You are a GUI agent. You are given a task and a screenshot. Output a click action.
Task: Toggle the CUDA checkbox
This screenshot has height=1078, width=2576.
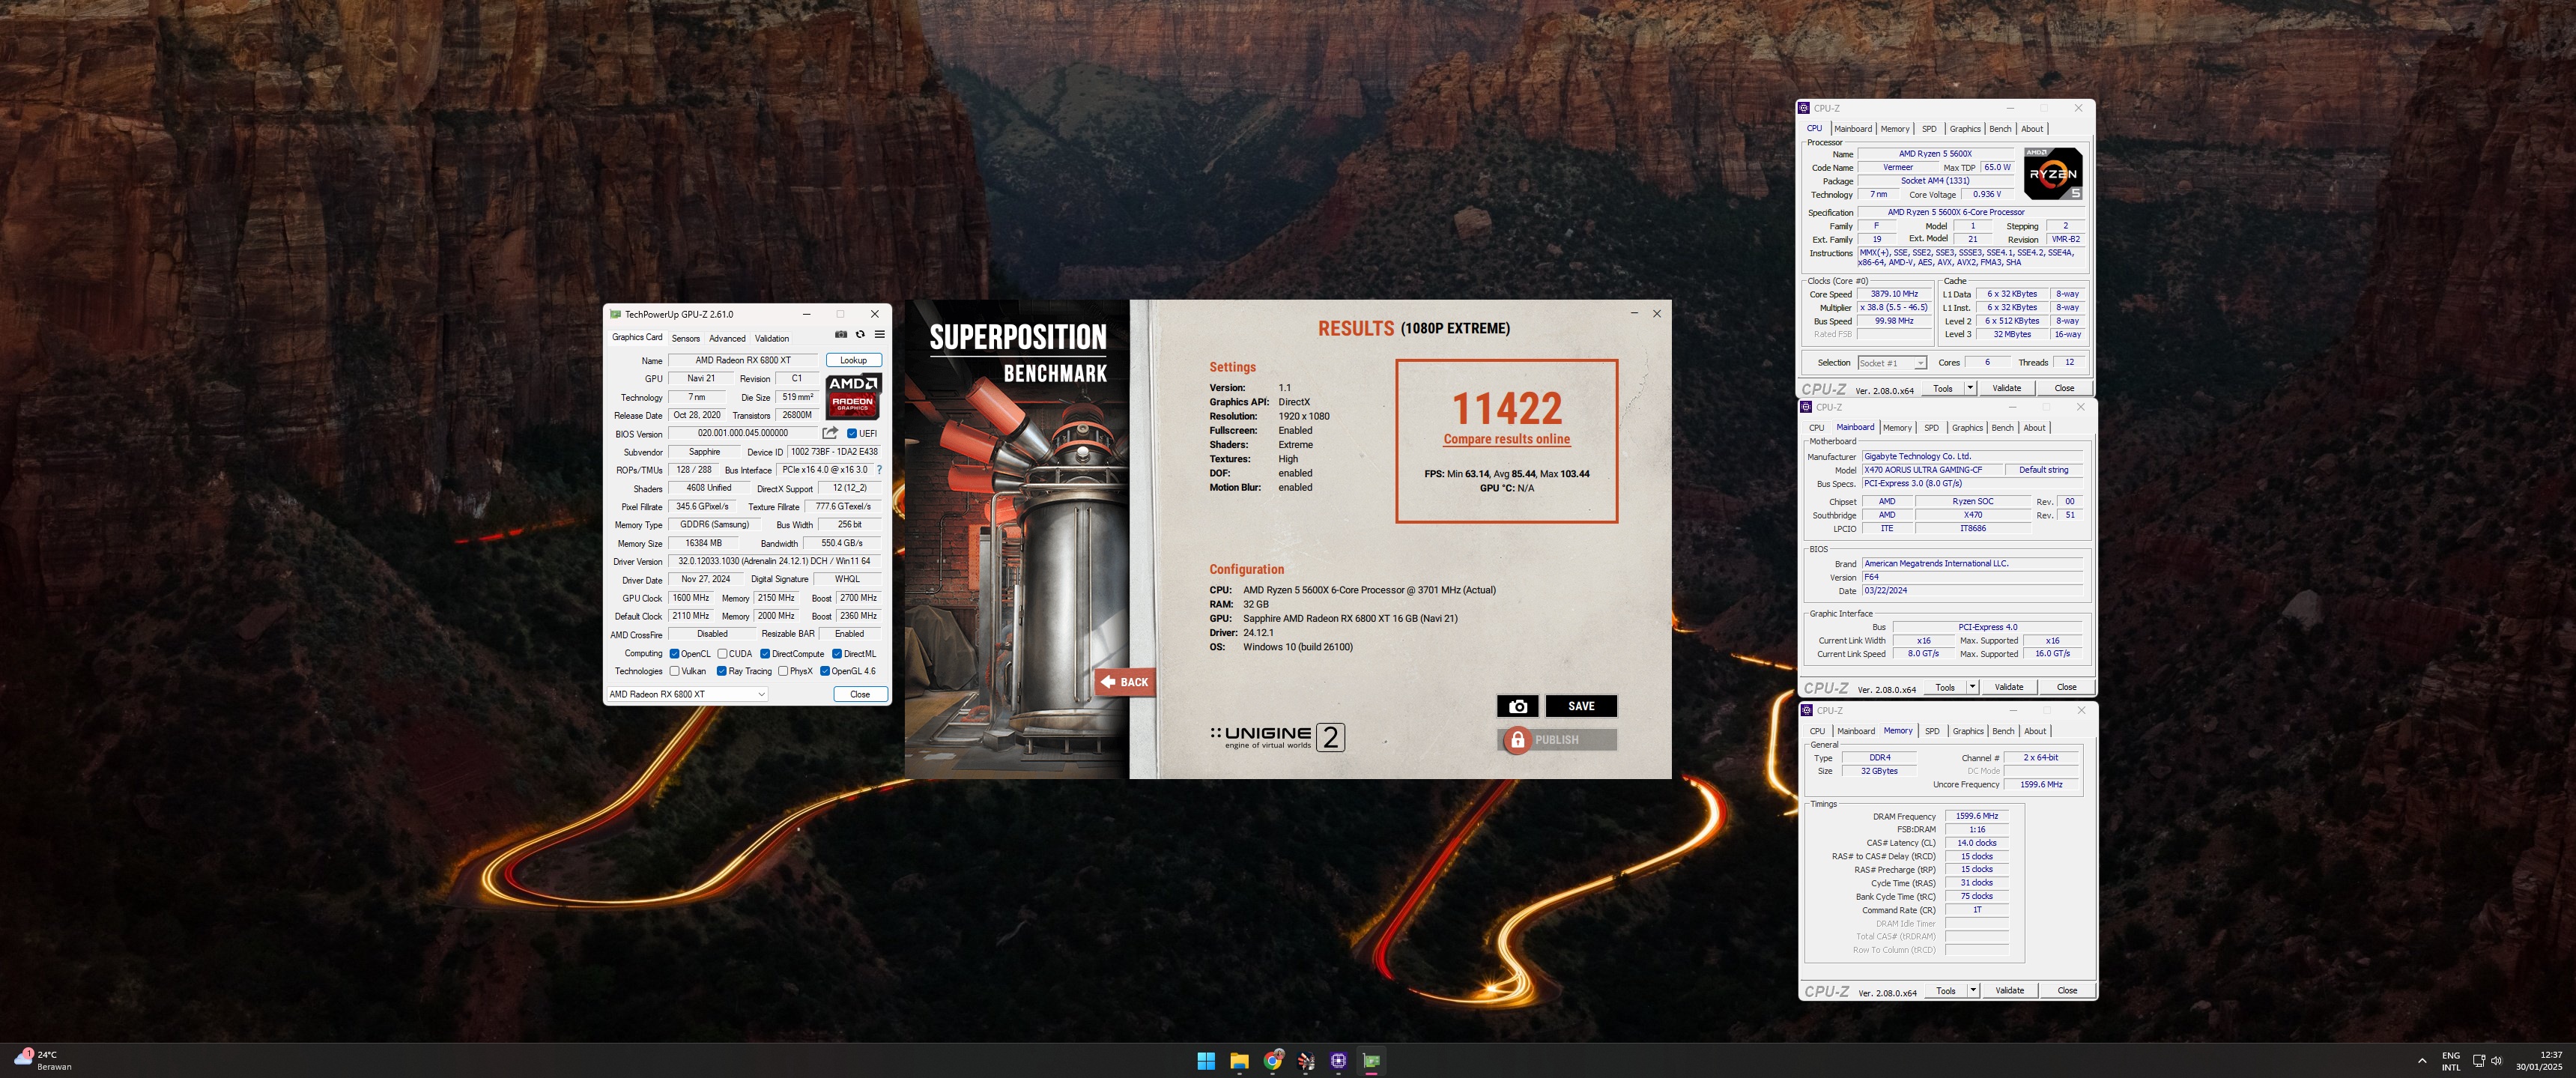(x=722, y=654)
